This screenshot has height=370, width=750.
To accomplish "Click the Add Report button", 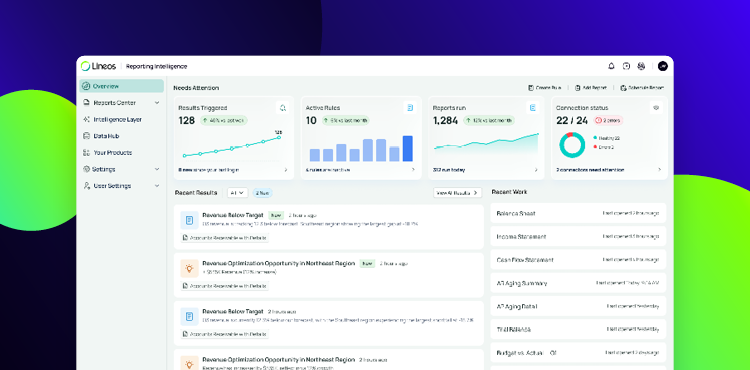I will pyautogui.click(x=591, y=88).
